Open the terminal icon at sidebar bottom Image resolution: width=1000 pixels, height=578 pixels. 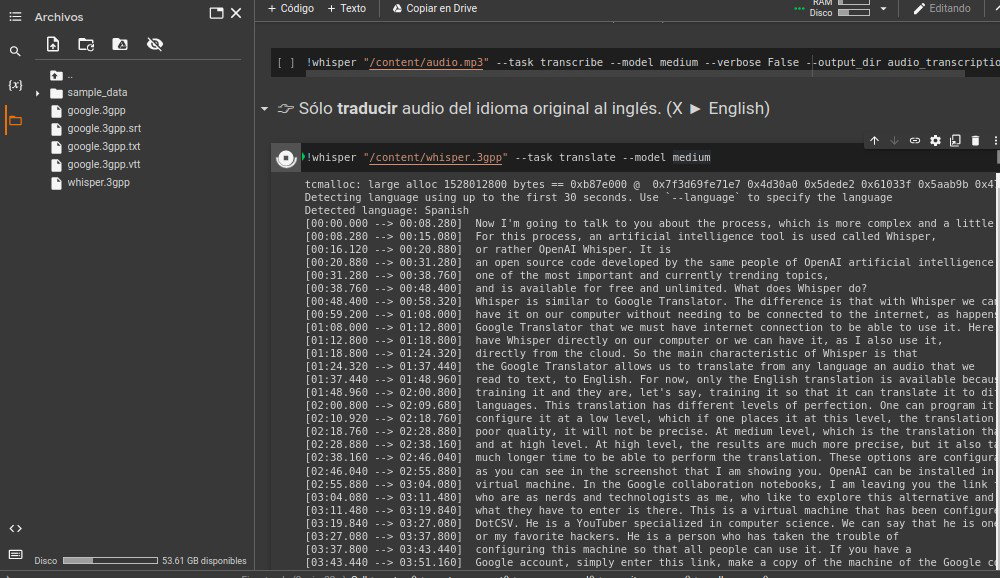pyautogui.click(x=15, y=554)
